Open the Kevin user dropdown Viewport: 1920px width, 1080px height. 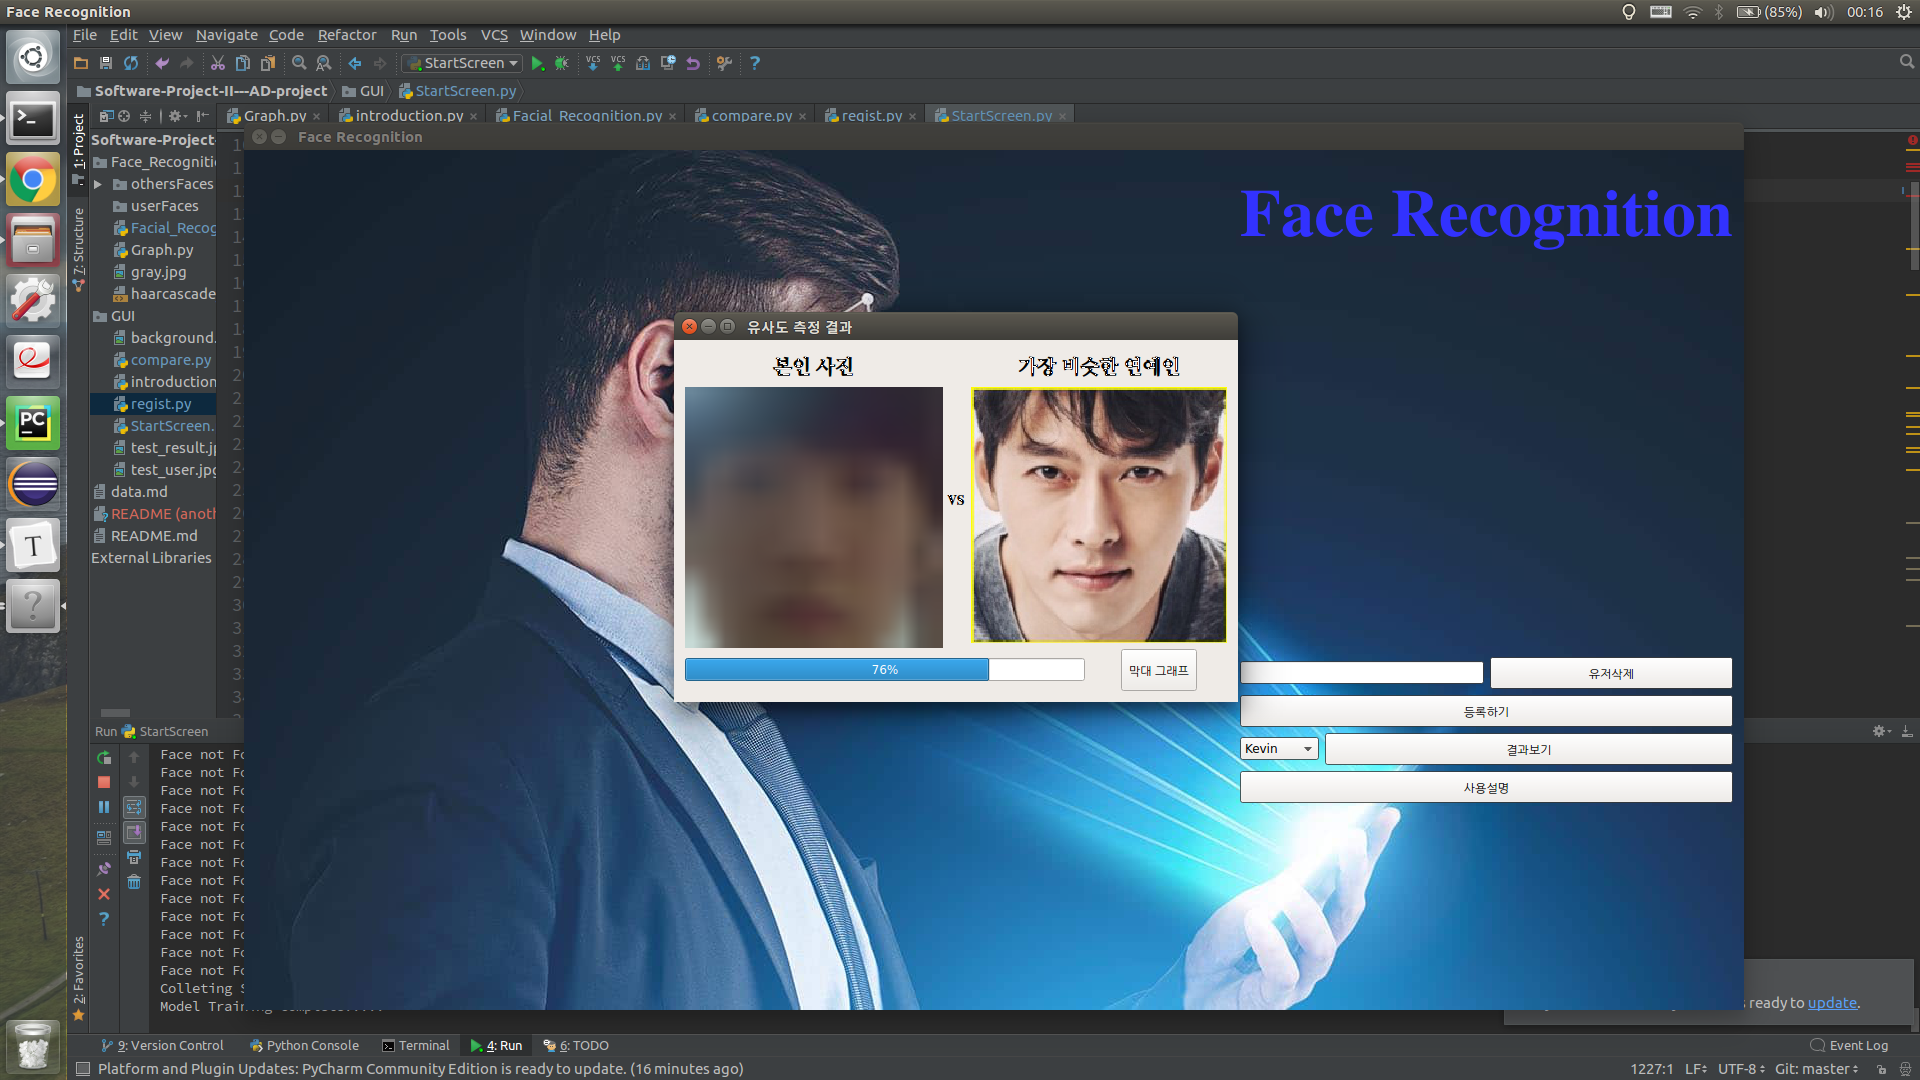click(1279, 749)
